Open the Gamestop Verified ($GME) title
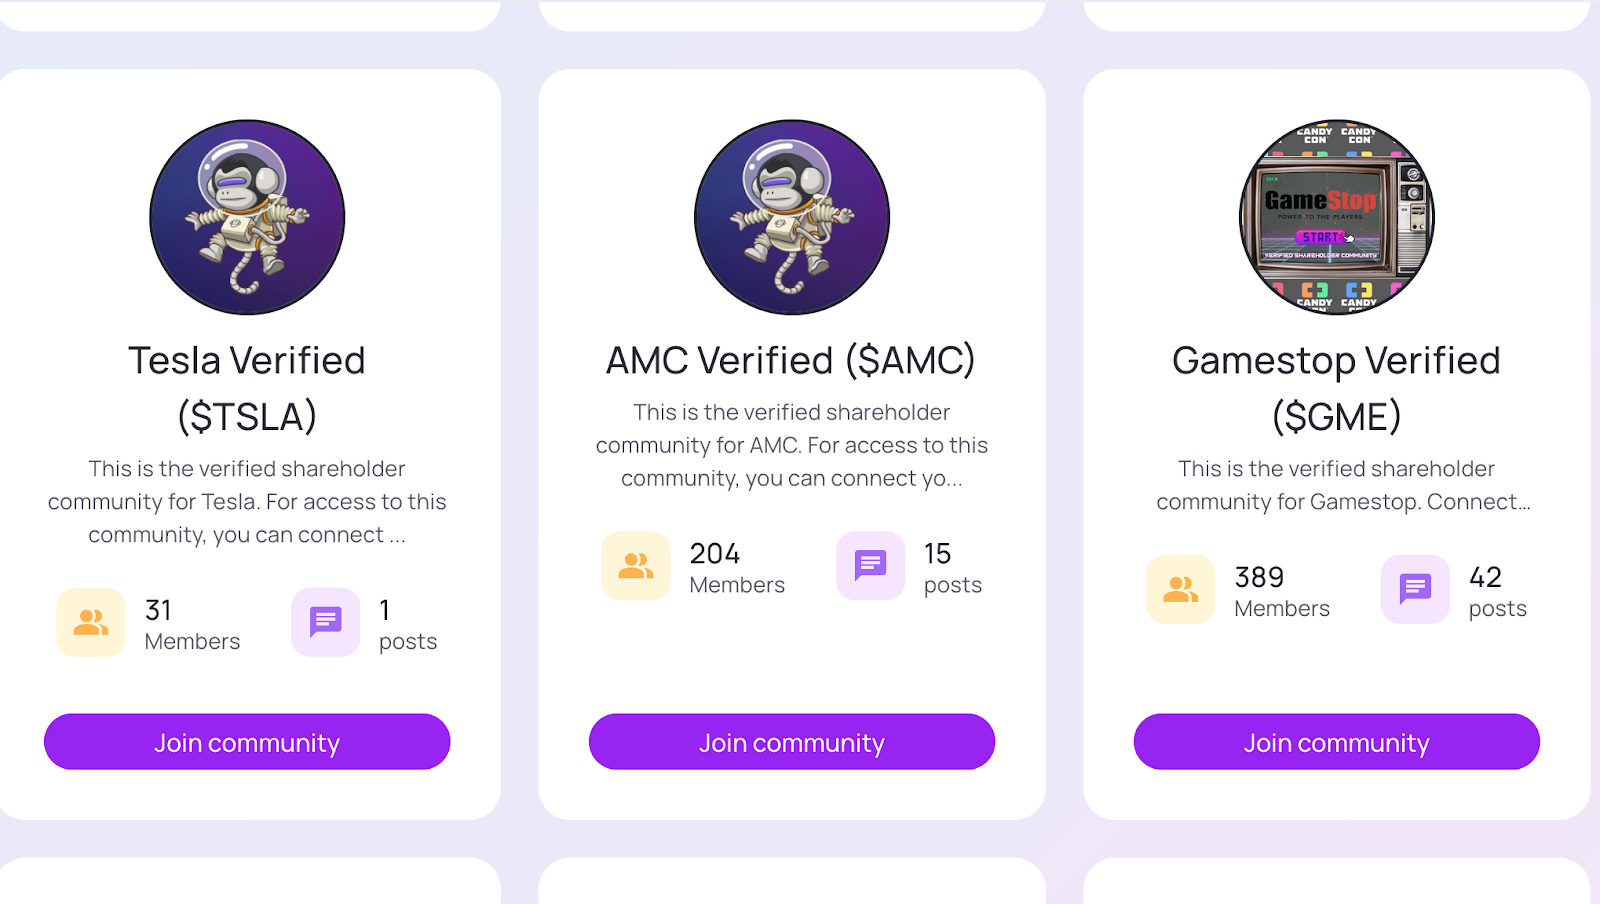This screenshot has height=904, width=1600. click(1337, 388)
